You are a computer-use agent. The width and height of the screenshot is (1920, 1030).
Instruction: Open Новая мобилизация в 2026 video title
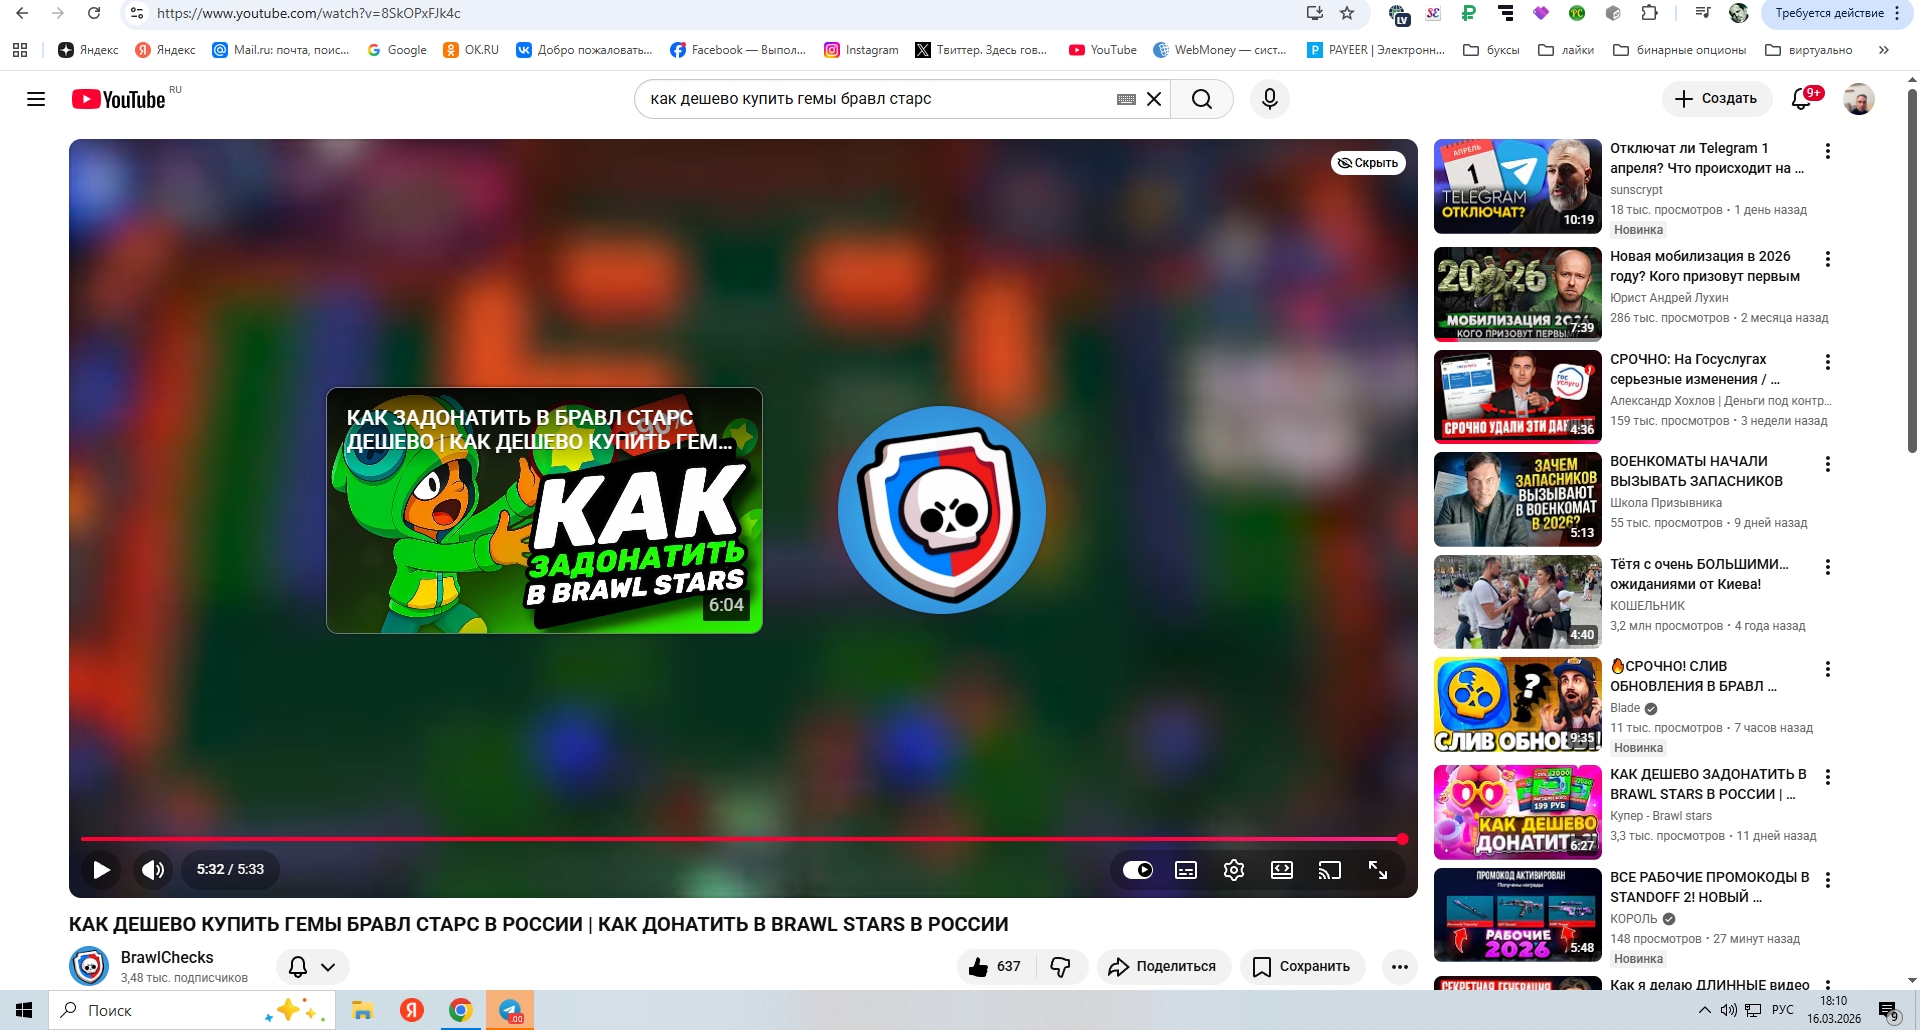(1705, 266)
